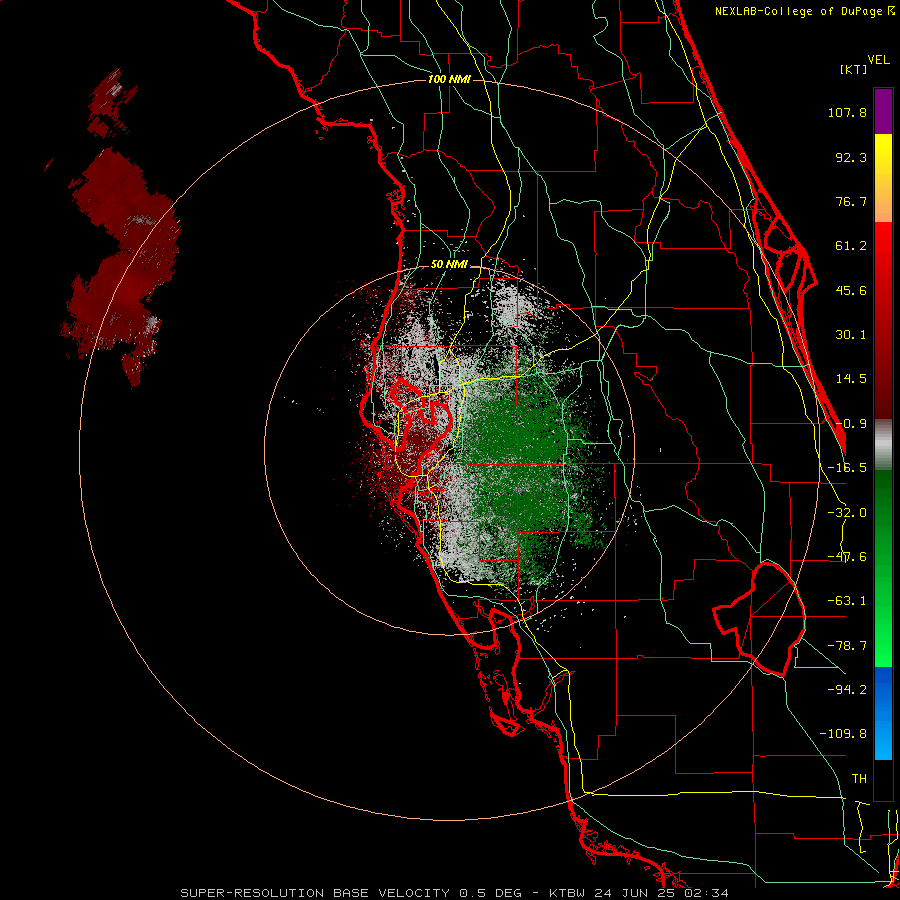Pick the purple segment of the color bar
900x900 pixels.
coord(883,111)
